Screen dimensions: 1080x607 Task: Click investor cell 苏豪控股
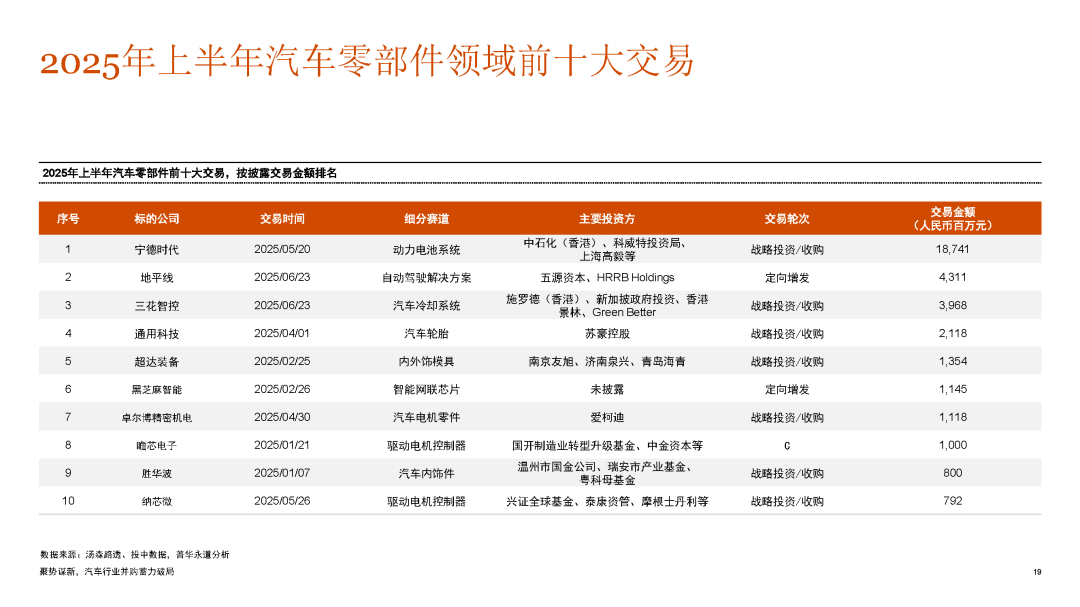coord(607,333)
